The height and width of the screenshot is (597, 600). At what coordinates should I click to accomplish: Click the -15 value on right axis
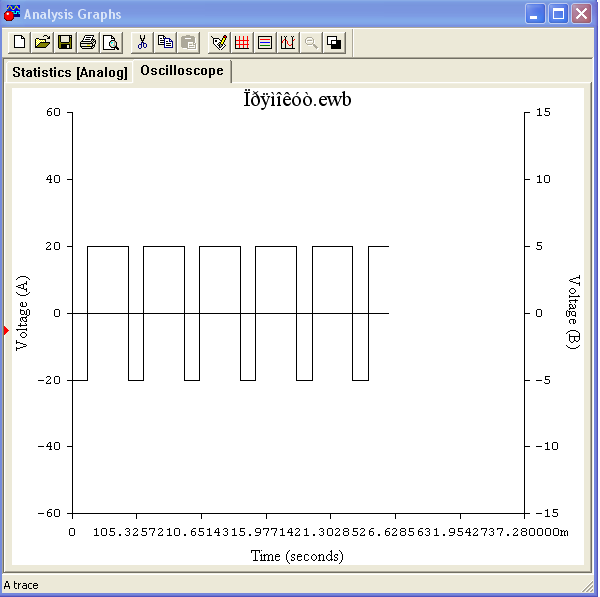(x=547, y=513)
